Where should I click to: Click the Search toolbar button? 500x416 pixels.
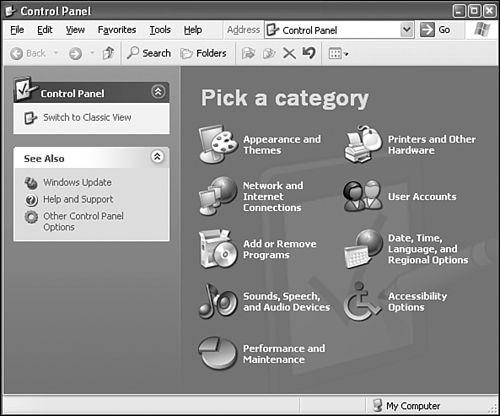[x=149, y=53]
